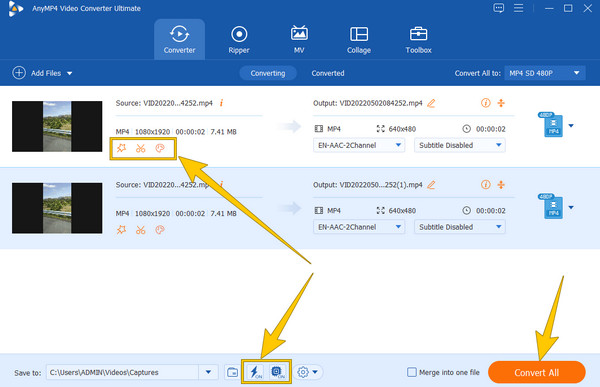The height and width of the screenshot is (387, 600).
Task: Open the hamburger menu in title bar
Action: coord(518,8)
